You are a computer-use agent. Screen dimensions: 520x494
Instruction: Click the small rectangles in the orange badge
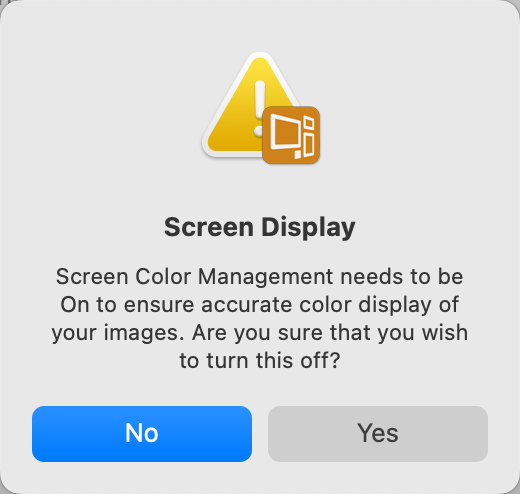(305, 138)
